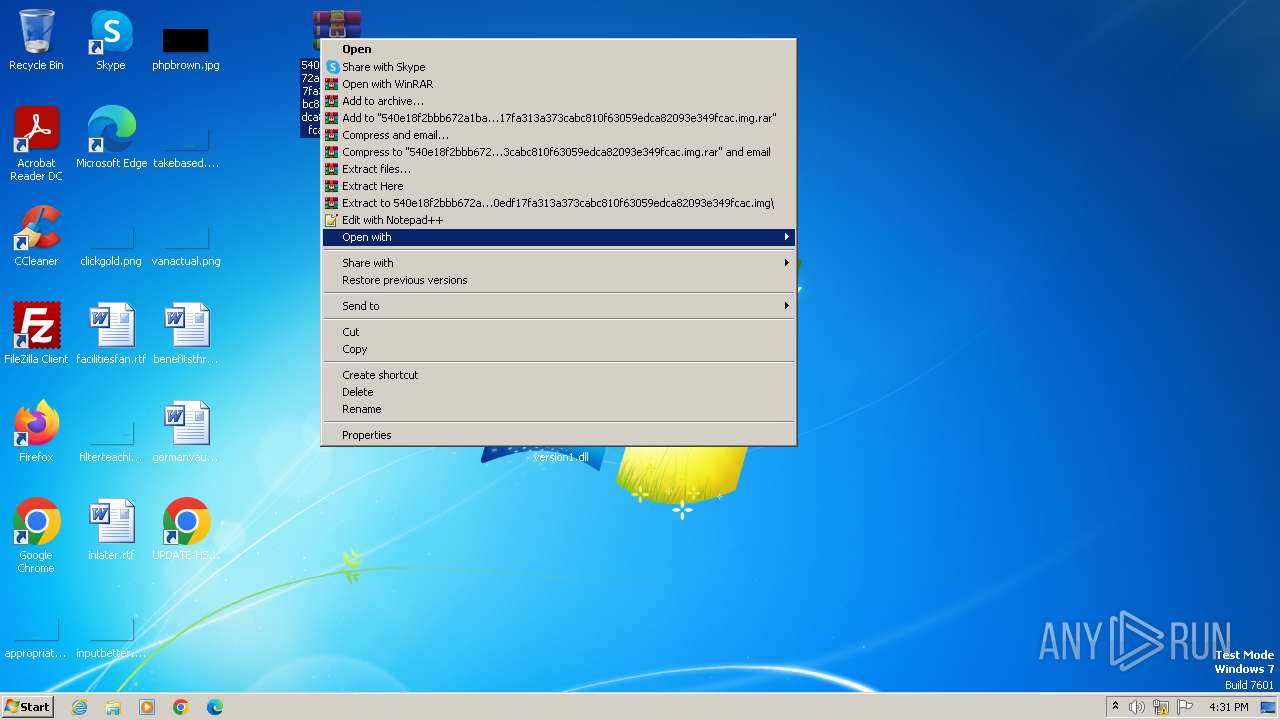Choose Restore previous versions
Screen dimensions: 1280x720
coord(558,280)
